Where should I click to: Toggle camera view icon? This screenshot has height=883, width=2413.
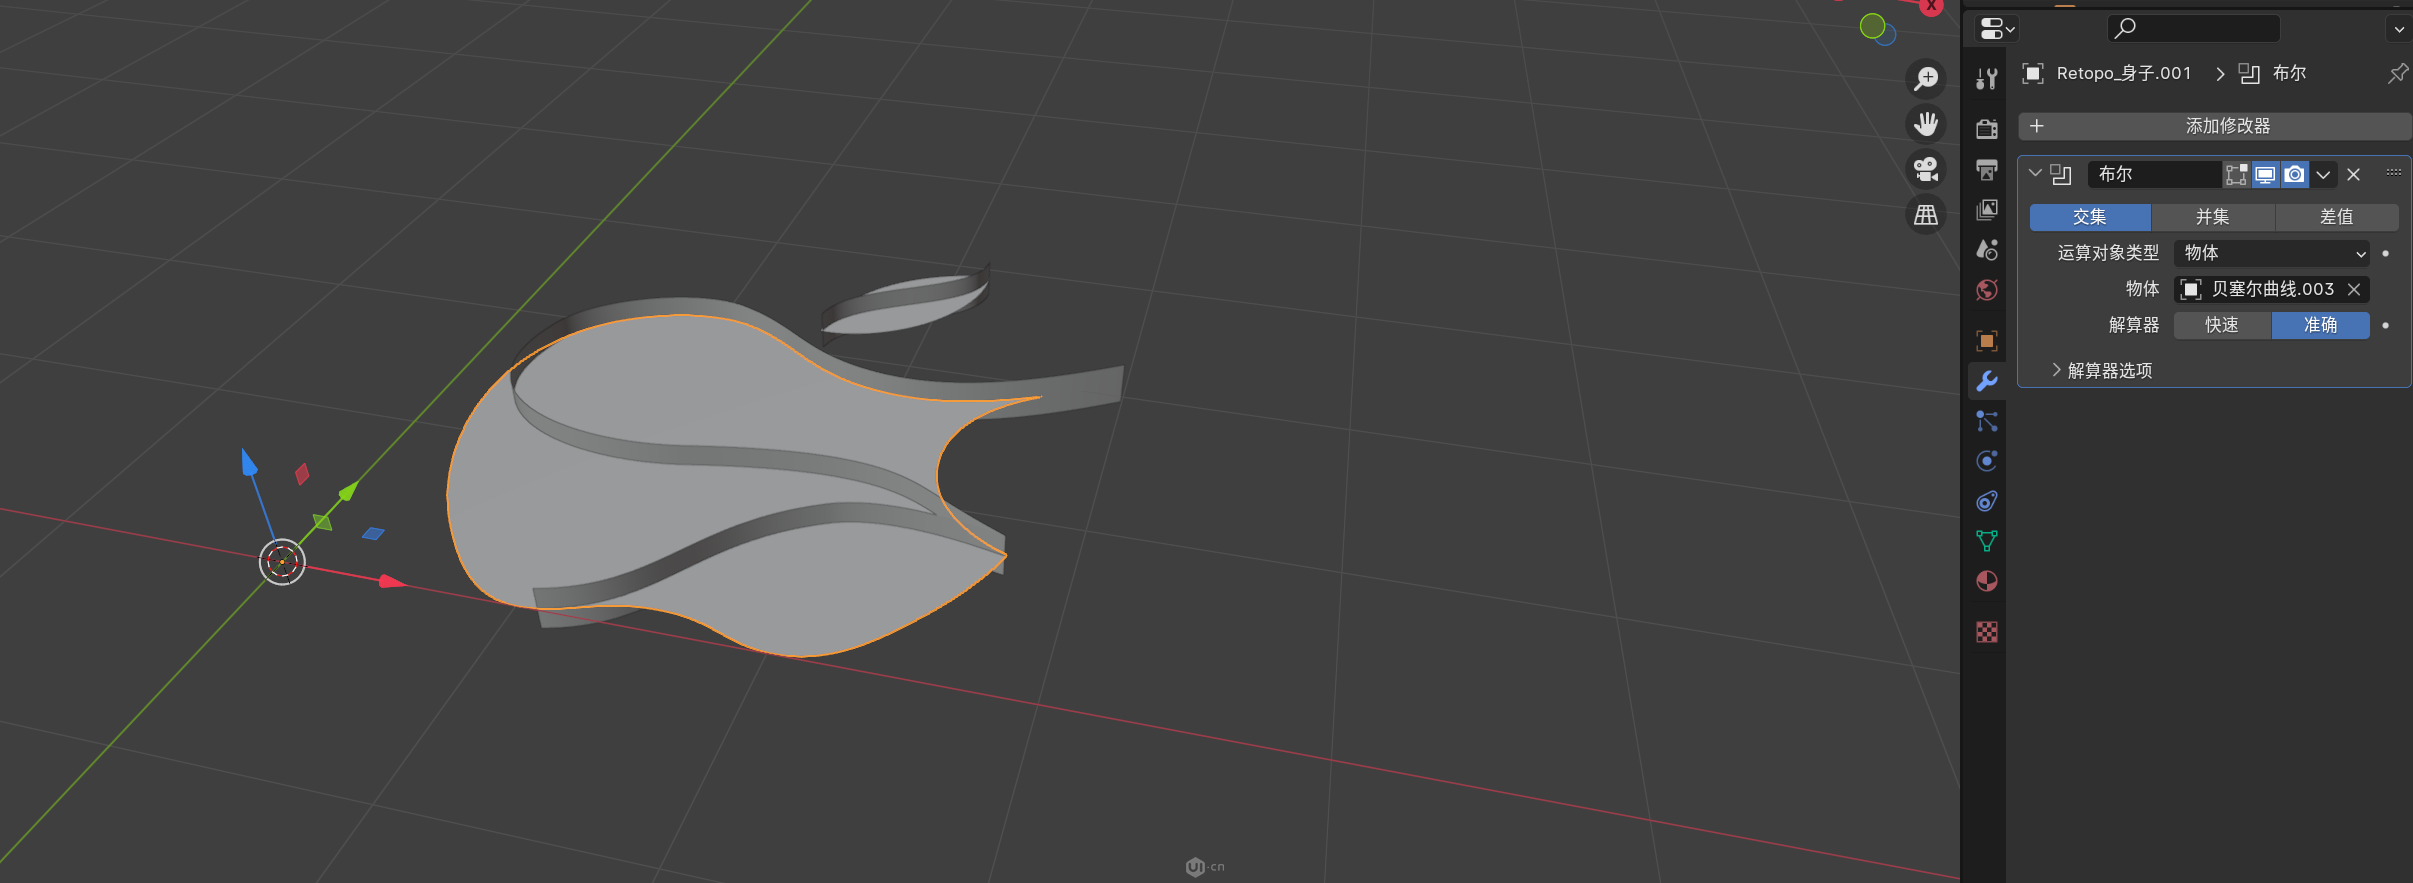[1926, 169]
